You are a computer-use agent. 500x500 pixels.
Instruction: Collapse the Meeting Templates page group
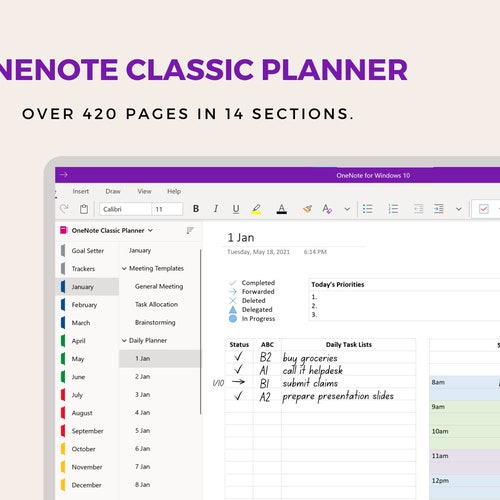[124, 268]
